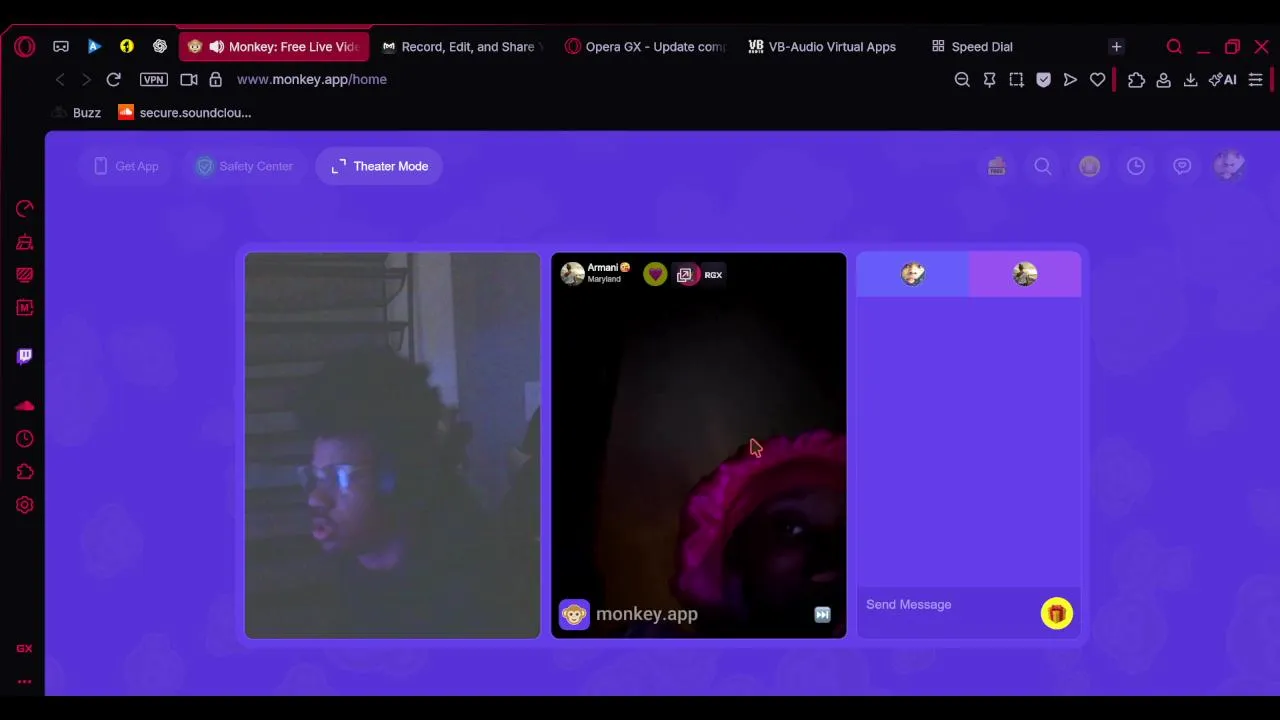Open extensions puzzle piece icon

[x=1136, y=79]
